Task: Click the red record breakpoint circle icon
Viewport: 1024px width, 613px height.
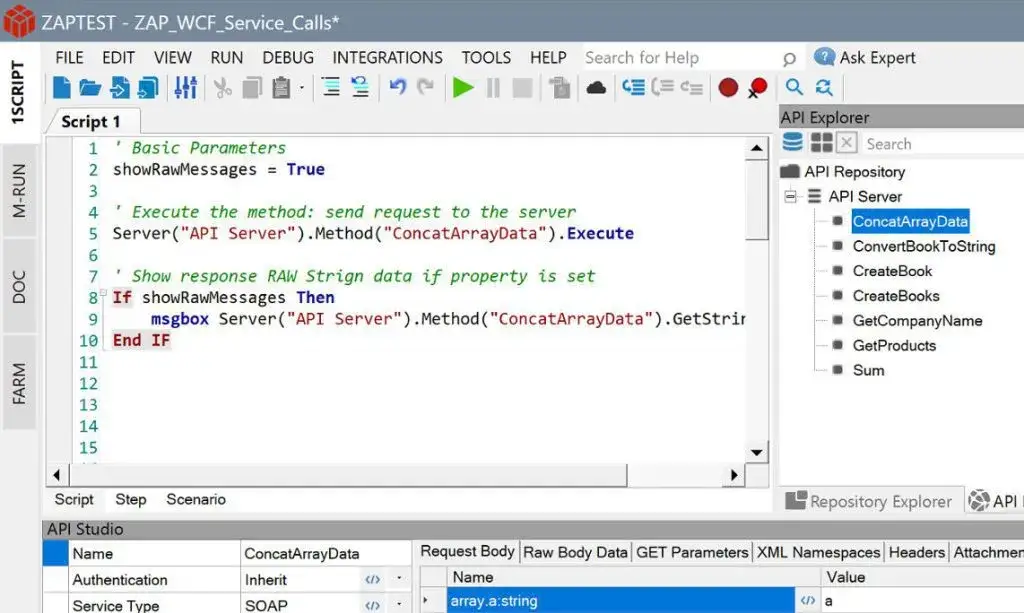Action: click(x=728, y=88)
